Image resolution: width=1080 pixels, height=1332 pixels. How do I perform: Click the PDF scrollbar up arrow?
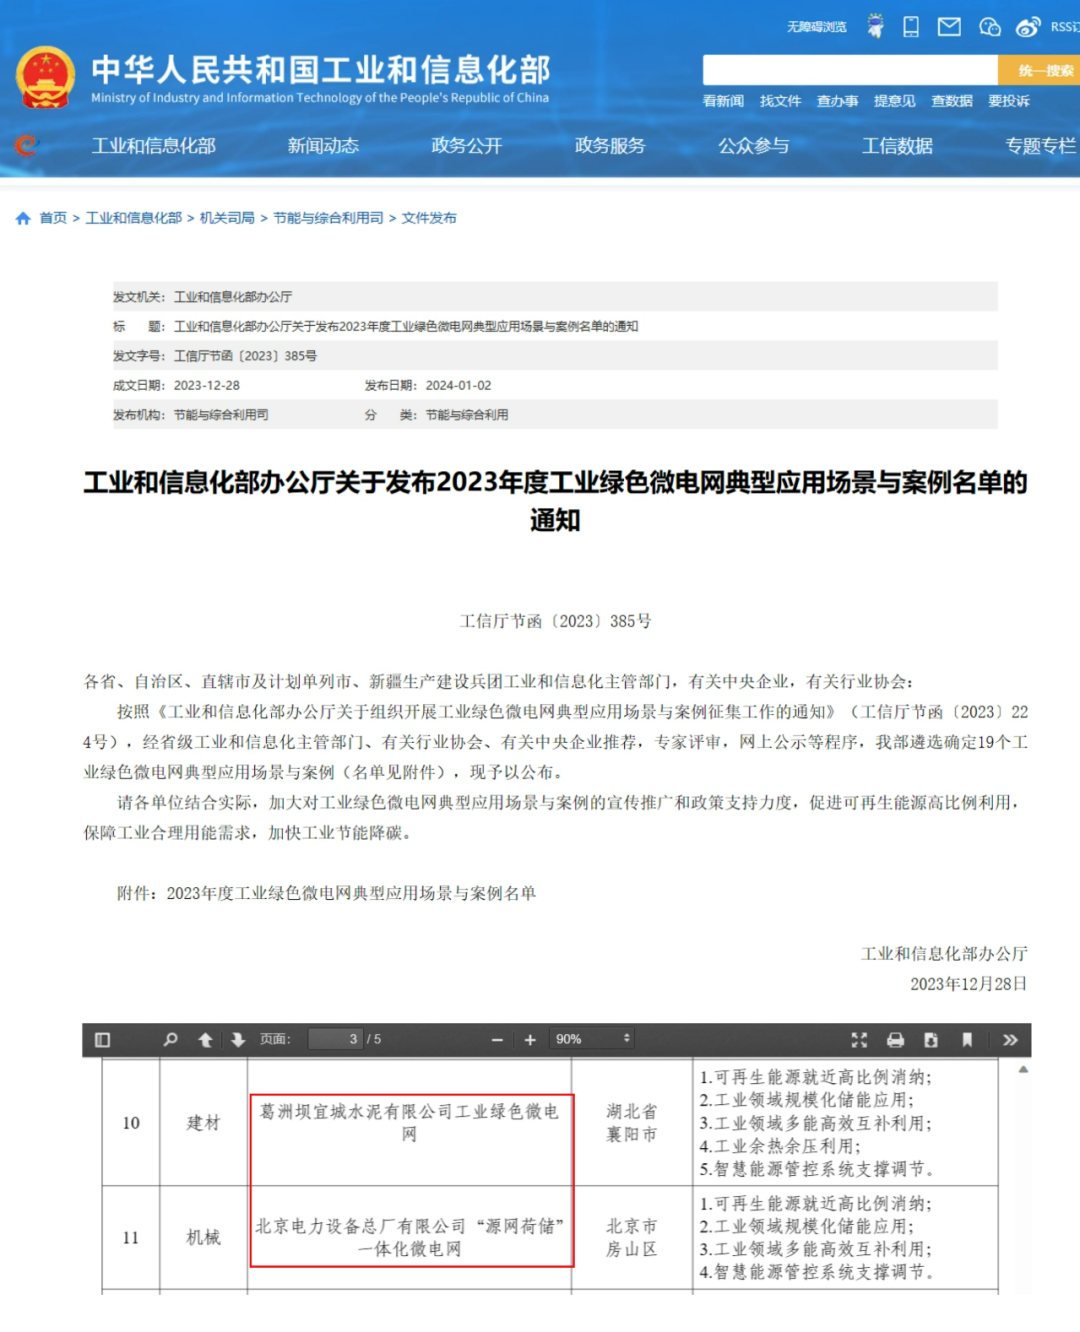click(x=1023, y=1069)
